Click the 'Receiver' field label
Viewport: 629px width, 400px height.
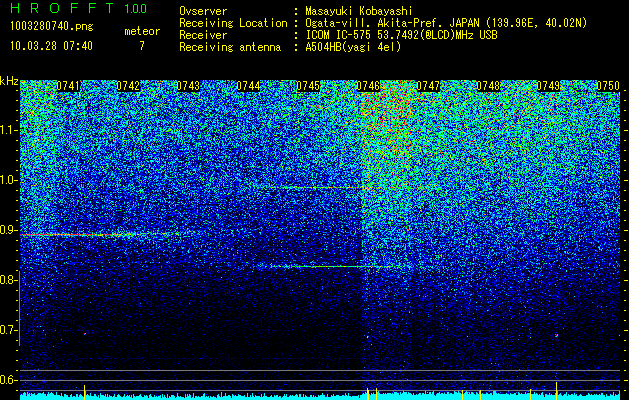click(203, 35)
